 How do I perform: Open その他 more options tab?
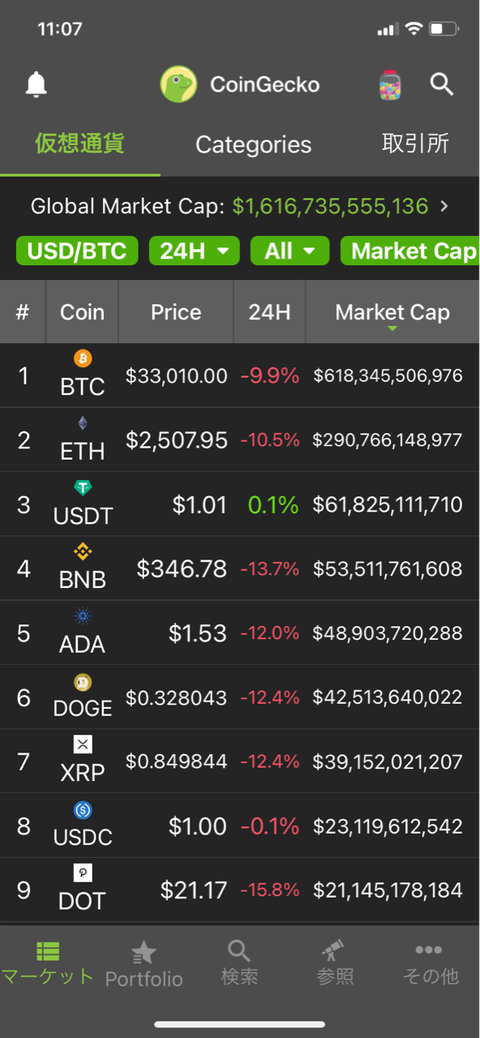430,963
